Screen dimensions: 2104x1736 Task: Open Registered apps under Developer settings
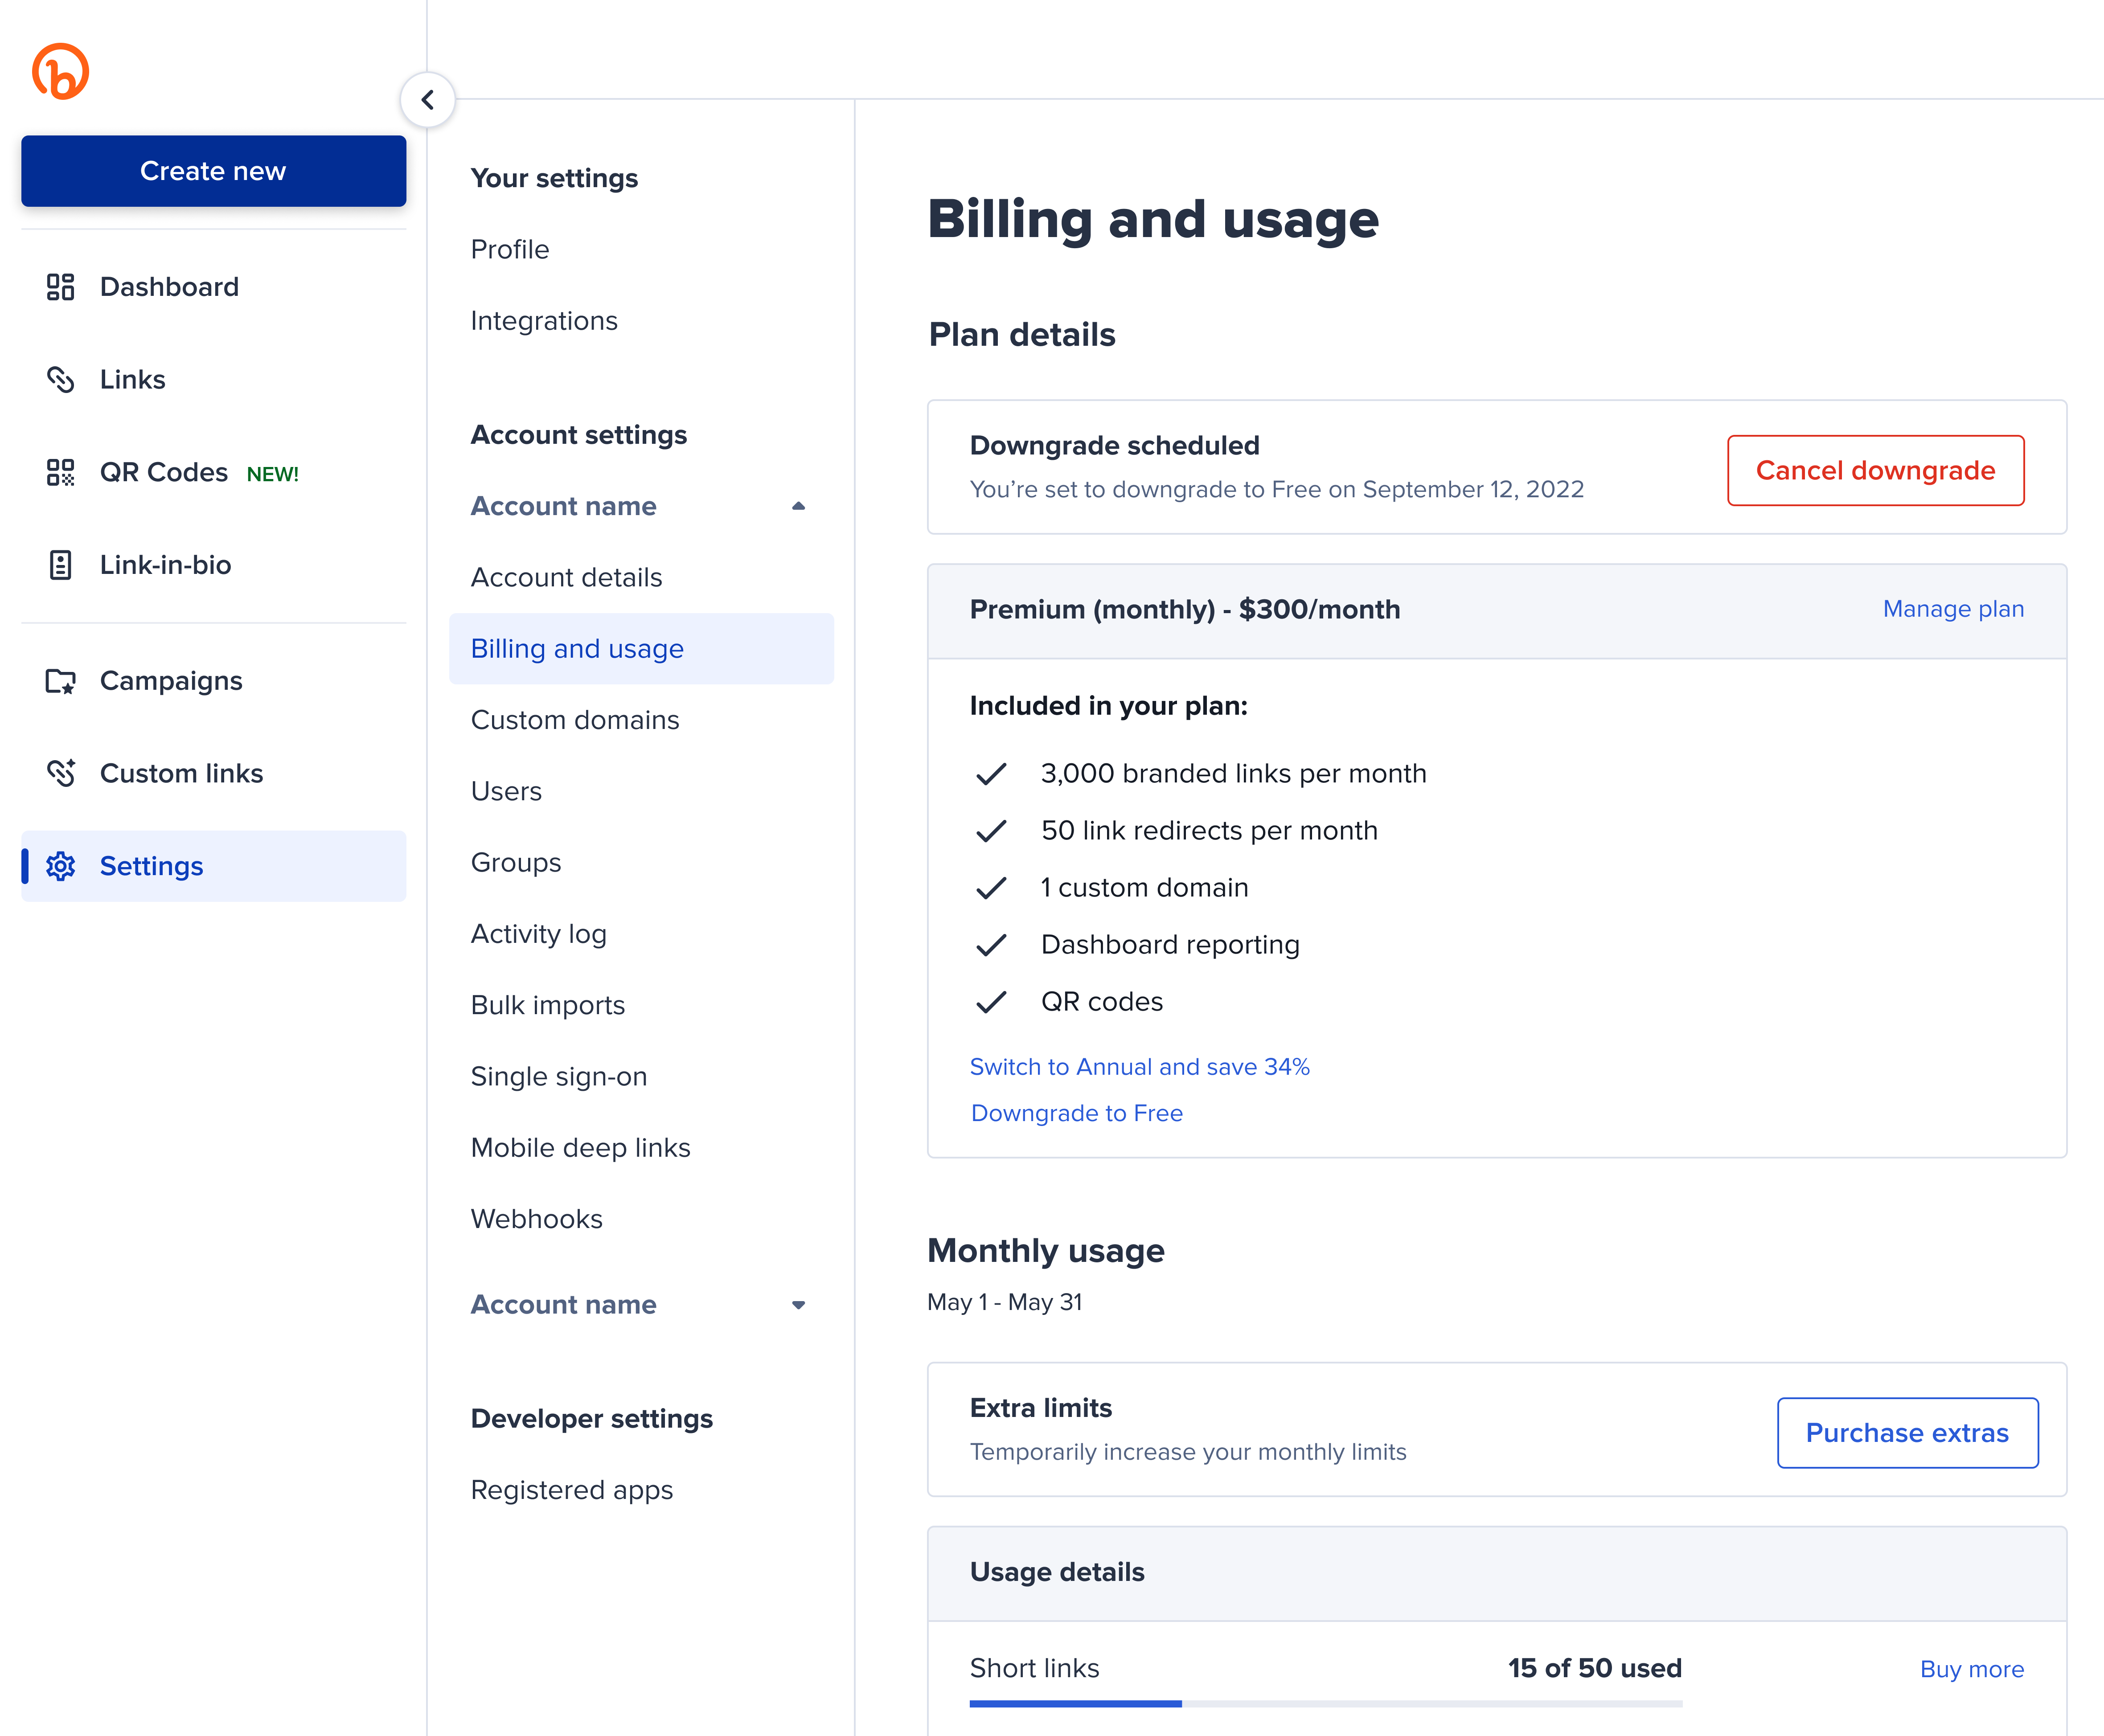click(572, 1490)
